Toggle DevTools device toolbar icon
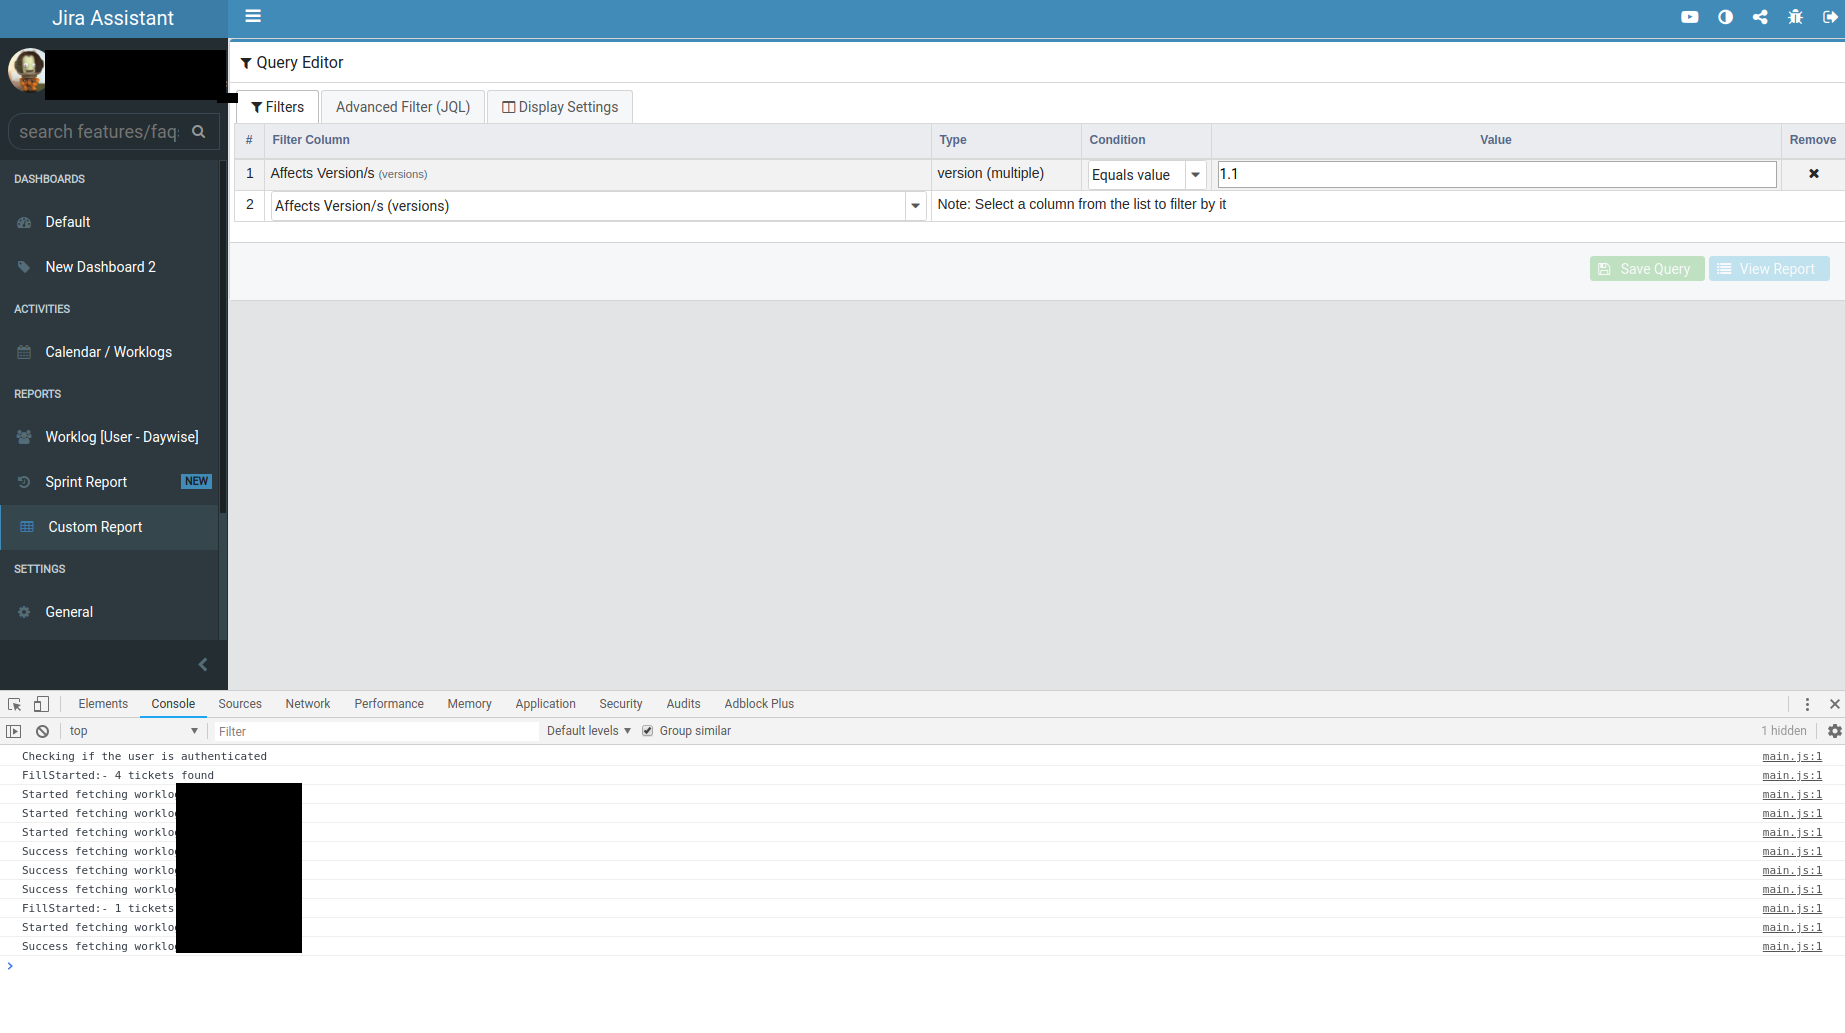Image resolution: width=1845 pixels, height=1033 pixels. point(41,704)
